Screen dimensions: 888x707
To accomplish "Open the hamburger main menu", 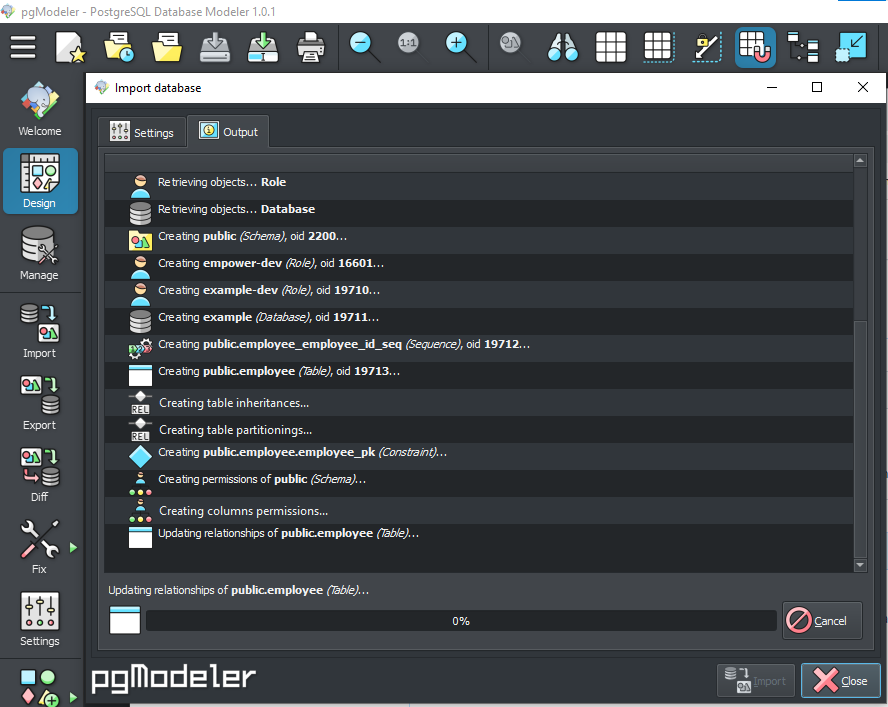I will (23, 46).
